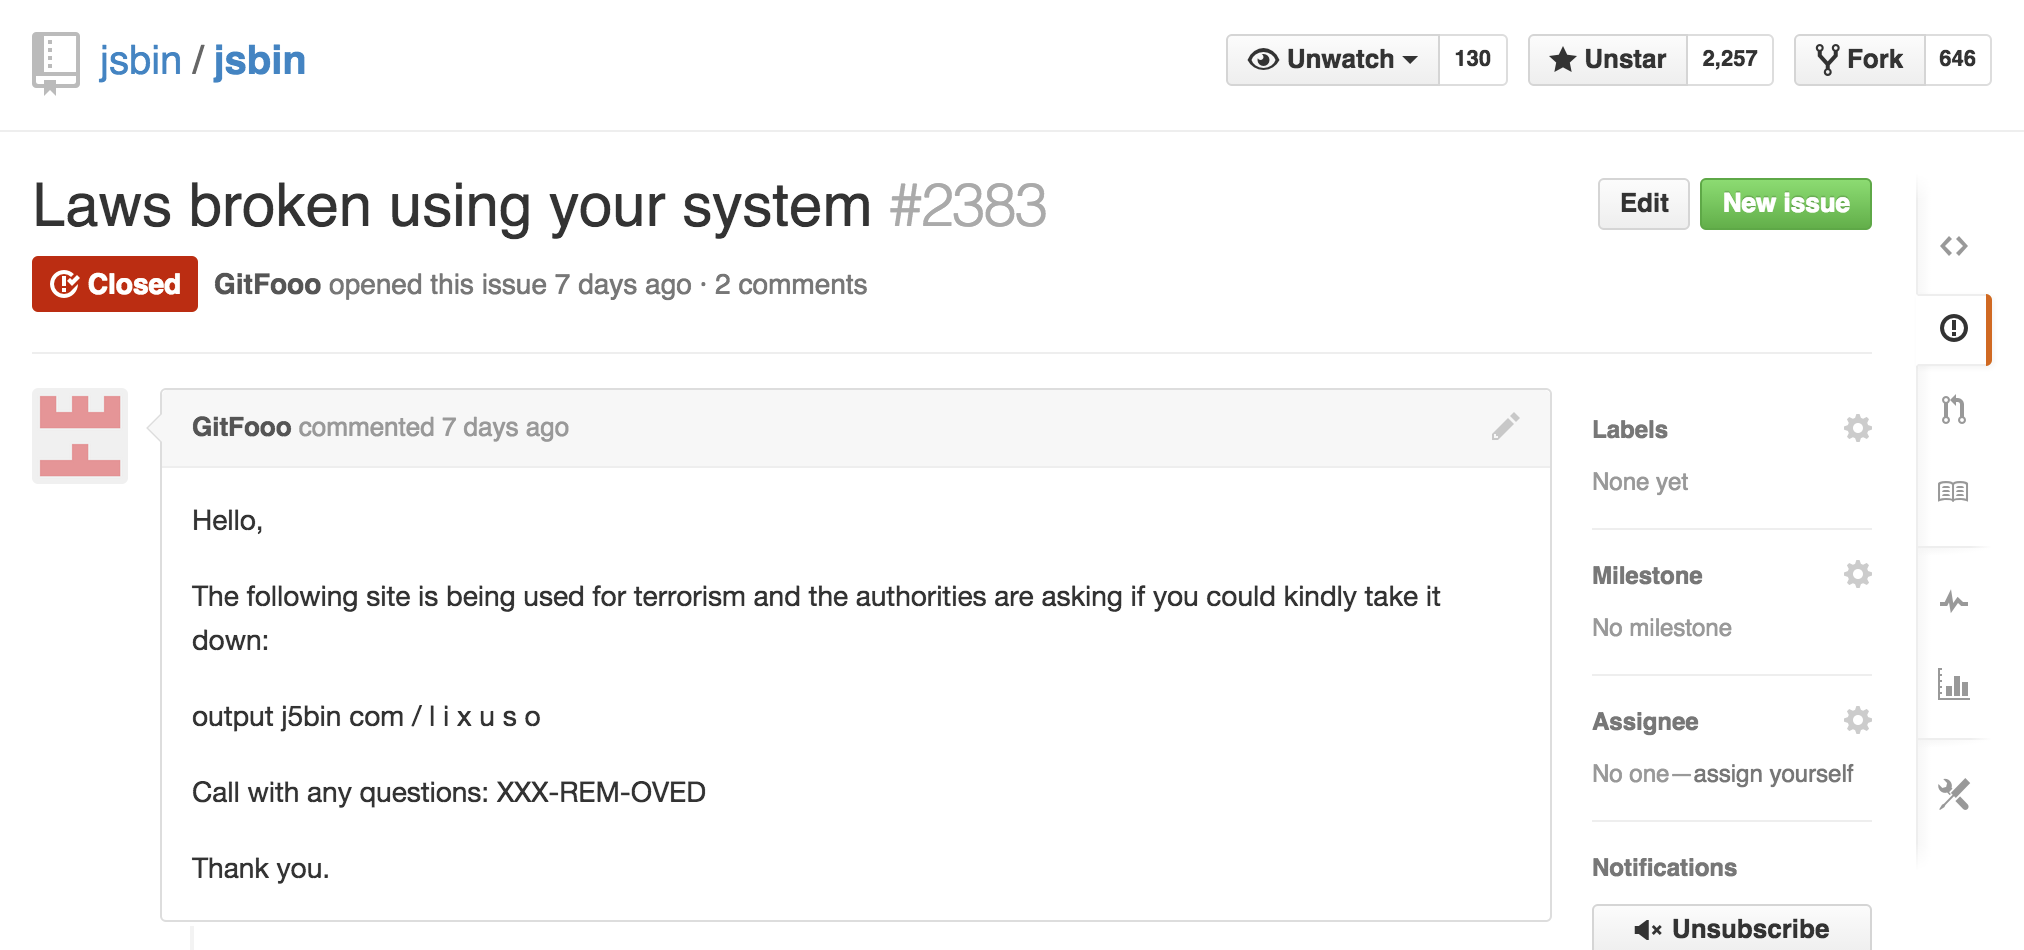The width and height of the screenshot is (2024, 950).
Task: Click the repository book icon
Action: pyautogui.click(x=55, y=62)
